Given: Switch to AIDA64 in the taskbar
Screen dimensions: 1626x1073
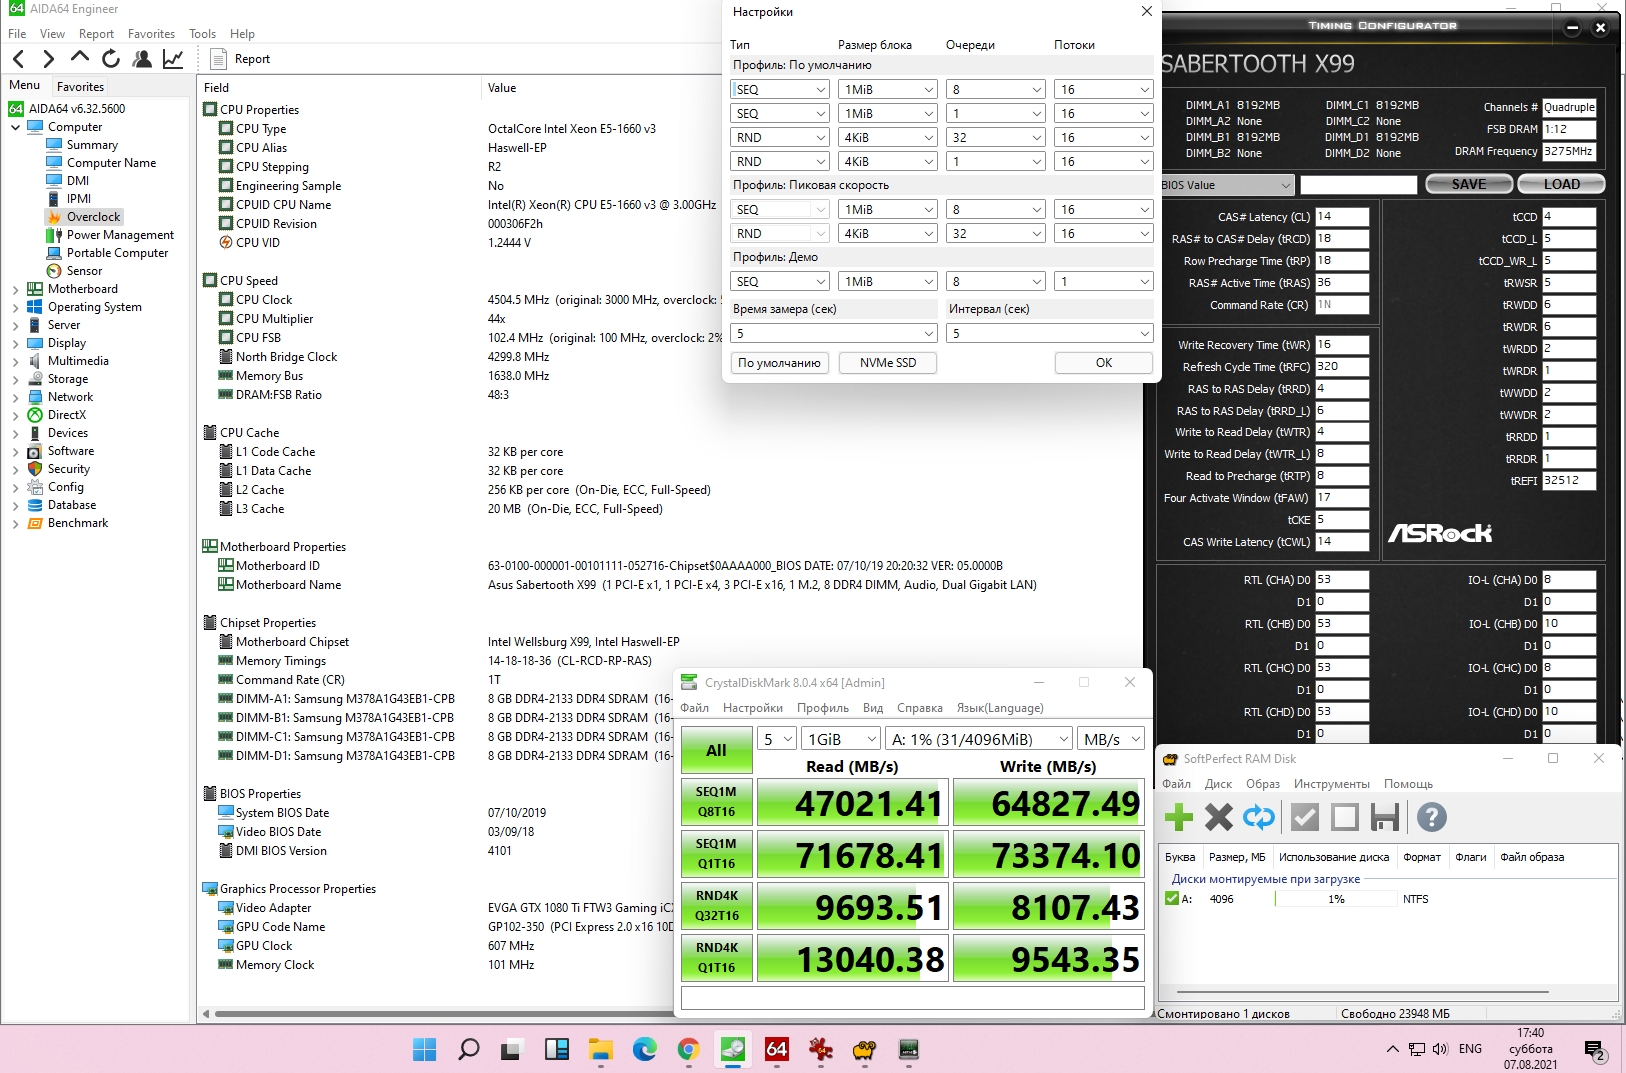Looking at the screenshot, I should (776, 1049).
